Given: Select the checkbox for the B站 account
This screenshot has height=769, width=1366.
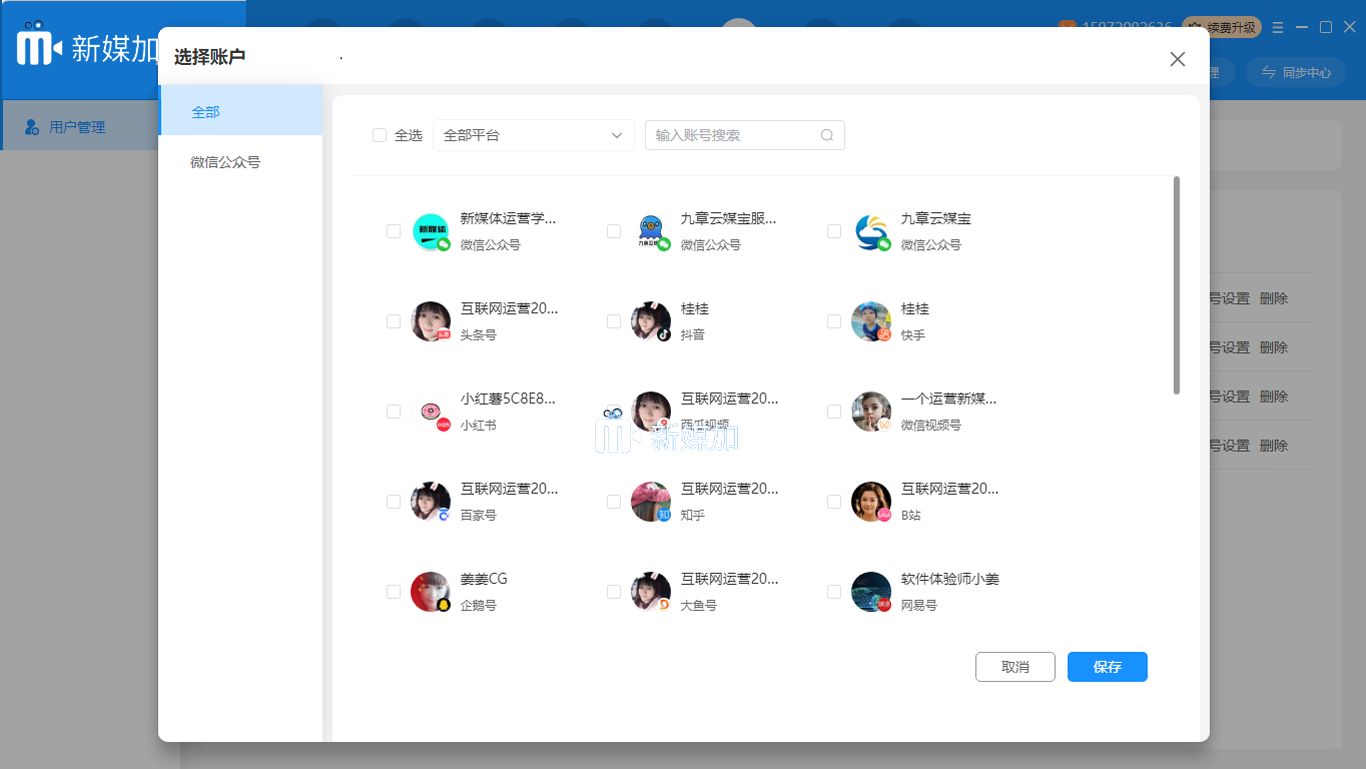Looking at the screenshot, I should point(834,502).
